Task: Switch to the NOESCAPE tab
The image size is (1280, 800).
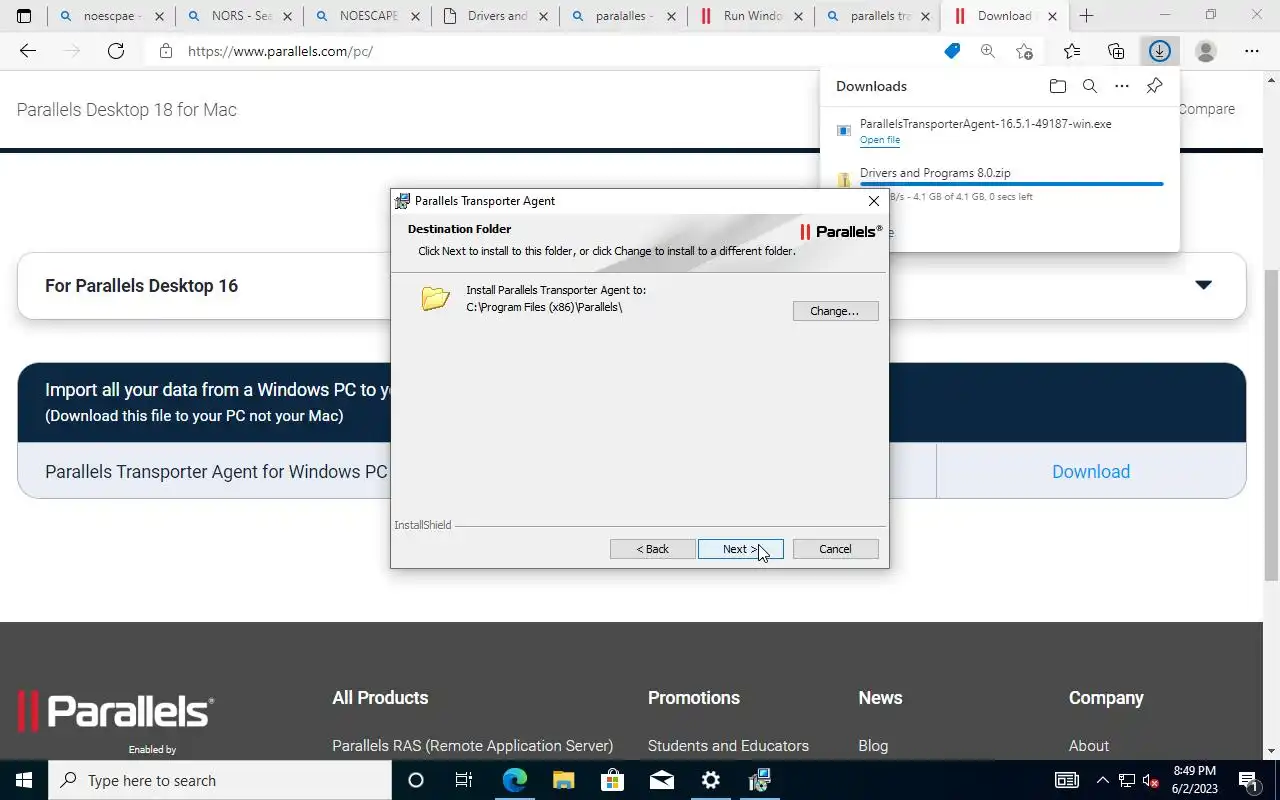Action: coord(367,16)
